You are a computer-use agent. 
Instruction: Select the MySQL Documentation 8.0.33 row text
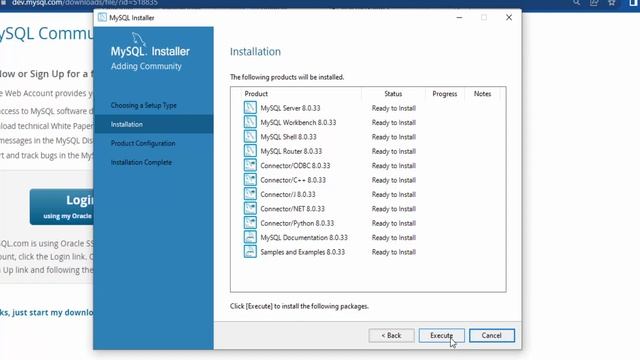(x=304, y=238)
